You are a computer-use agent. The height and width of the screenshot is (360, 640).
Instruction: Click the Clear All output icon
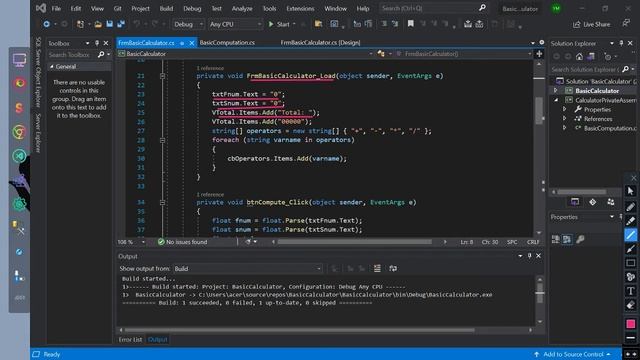377,268
